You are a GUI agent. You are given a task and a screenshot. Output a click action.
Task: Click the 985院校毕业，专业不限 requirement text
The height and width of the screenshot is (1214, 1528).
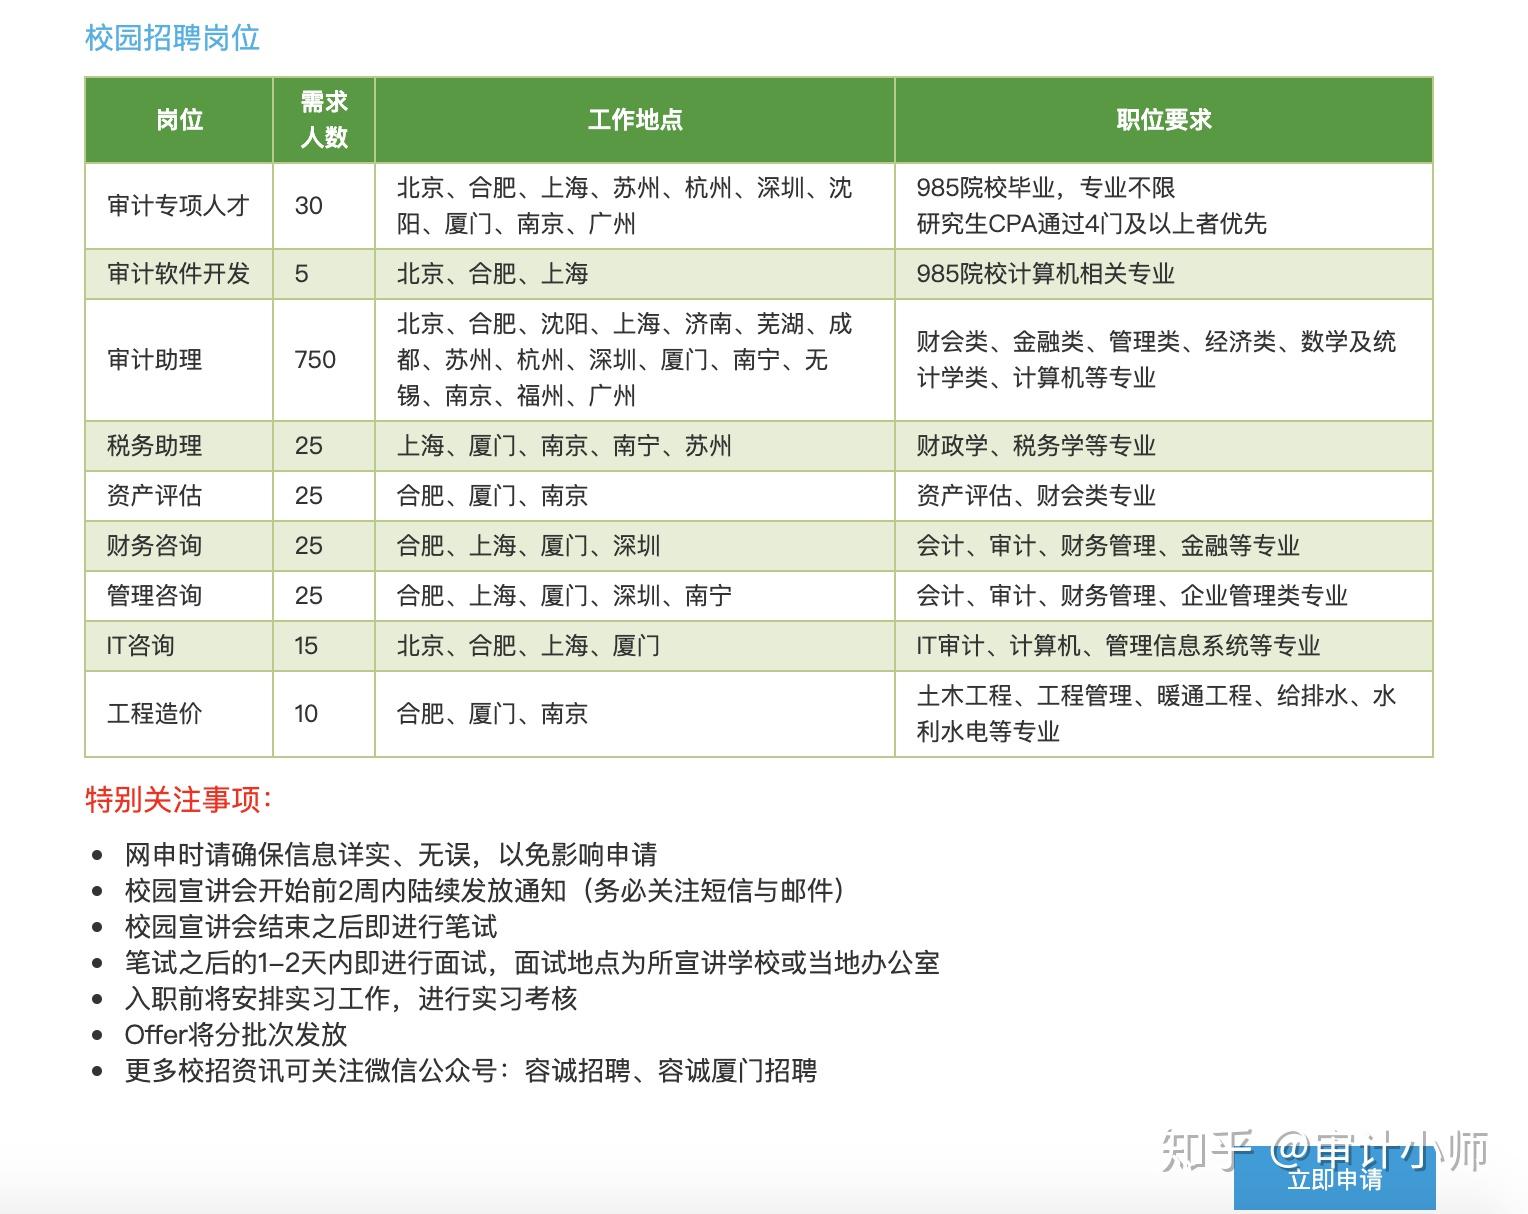[x=1045, y=188]
